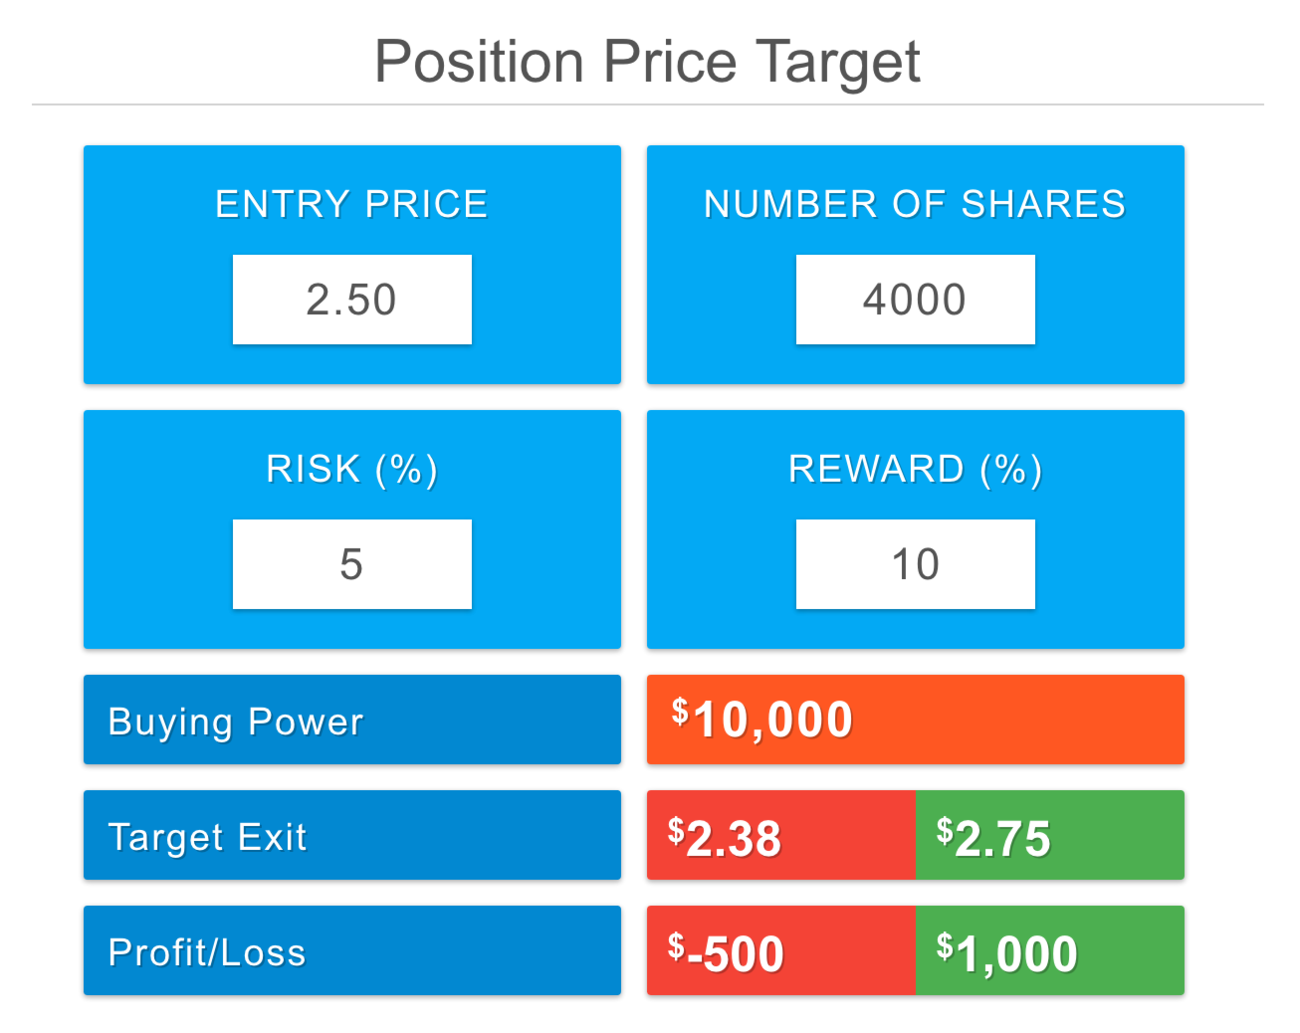Click the RISK (%) blue panel

(352, 468)
